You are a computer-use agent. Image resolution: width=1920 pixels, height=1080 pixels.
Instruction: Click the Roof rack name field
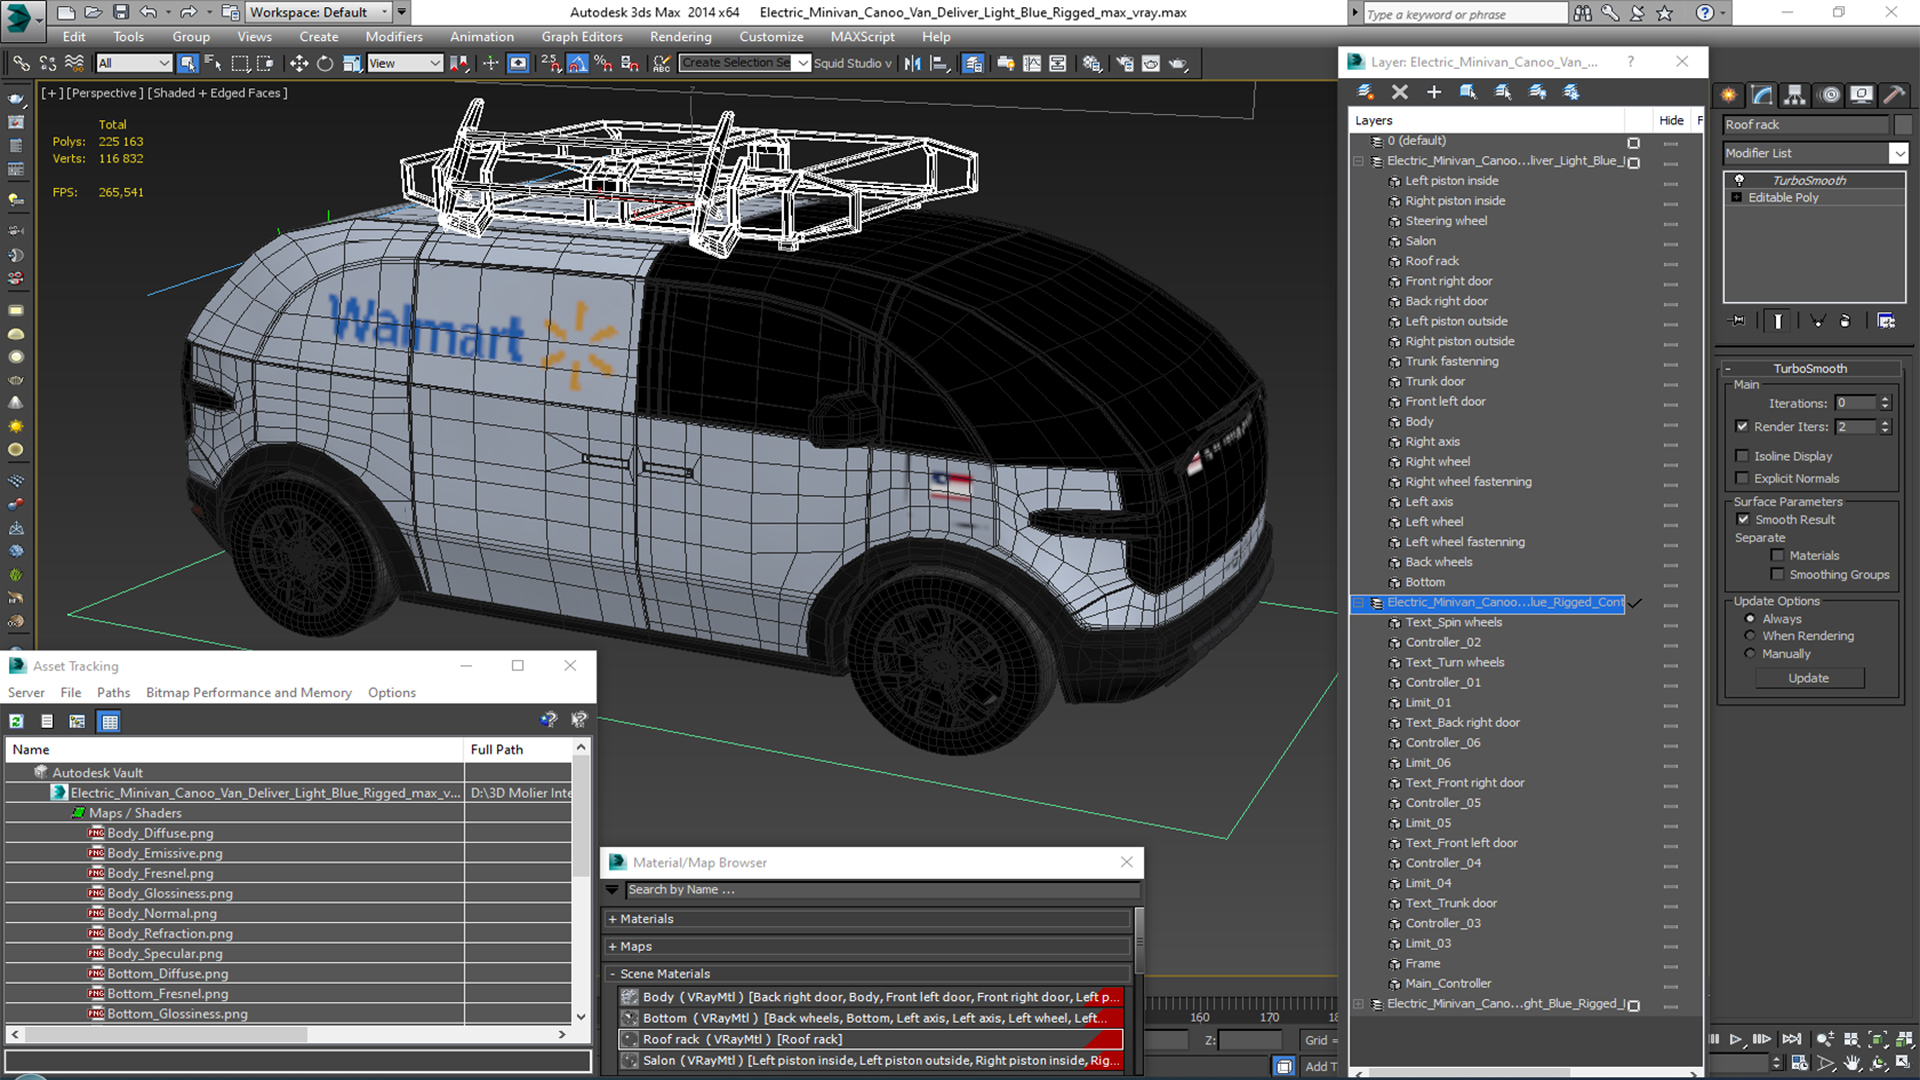pos(1805,125)
